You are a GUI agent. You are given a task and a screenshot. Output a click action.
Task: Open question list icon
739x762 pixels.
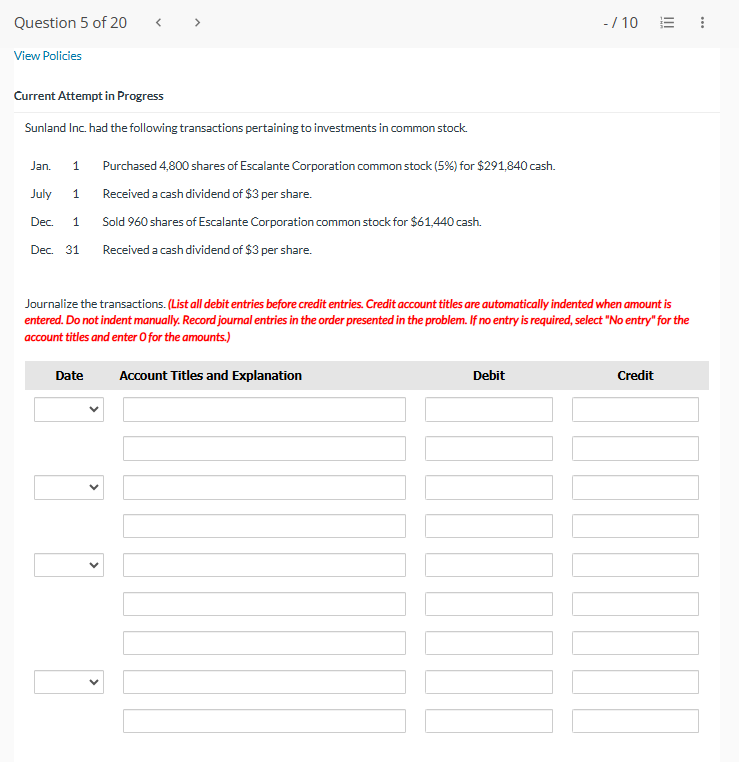click(x=667, y=22)
